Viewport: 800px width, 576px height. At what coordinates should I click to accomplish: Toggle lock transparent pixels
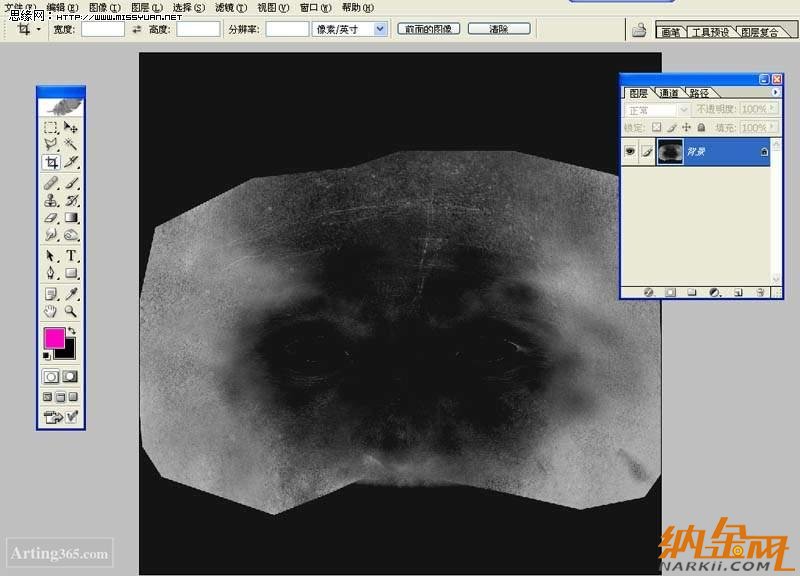(657, 127)
